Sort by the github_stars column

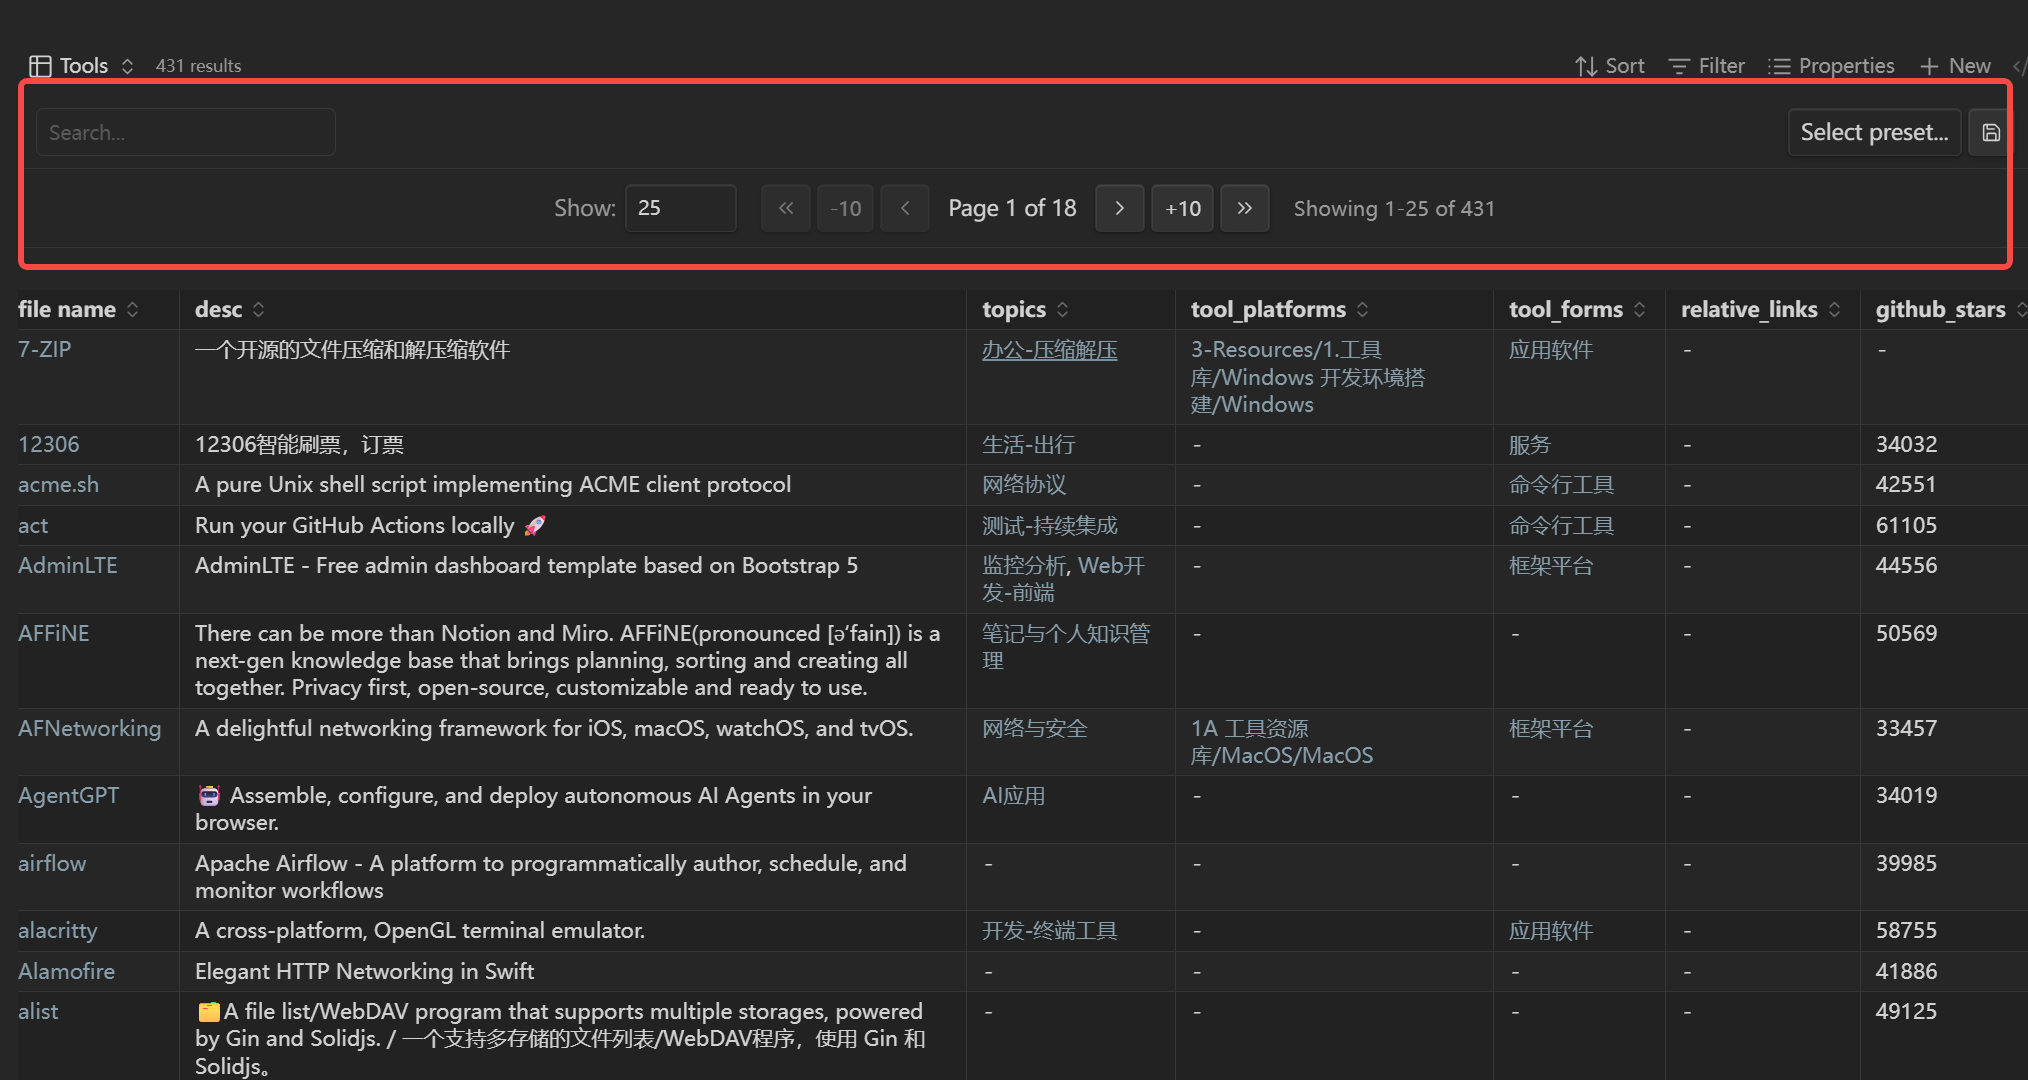click(x=1940, y=310)
